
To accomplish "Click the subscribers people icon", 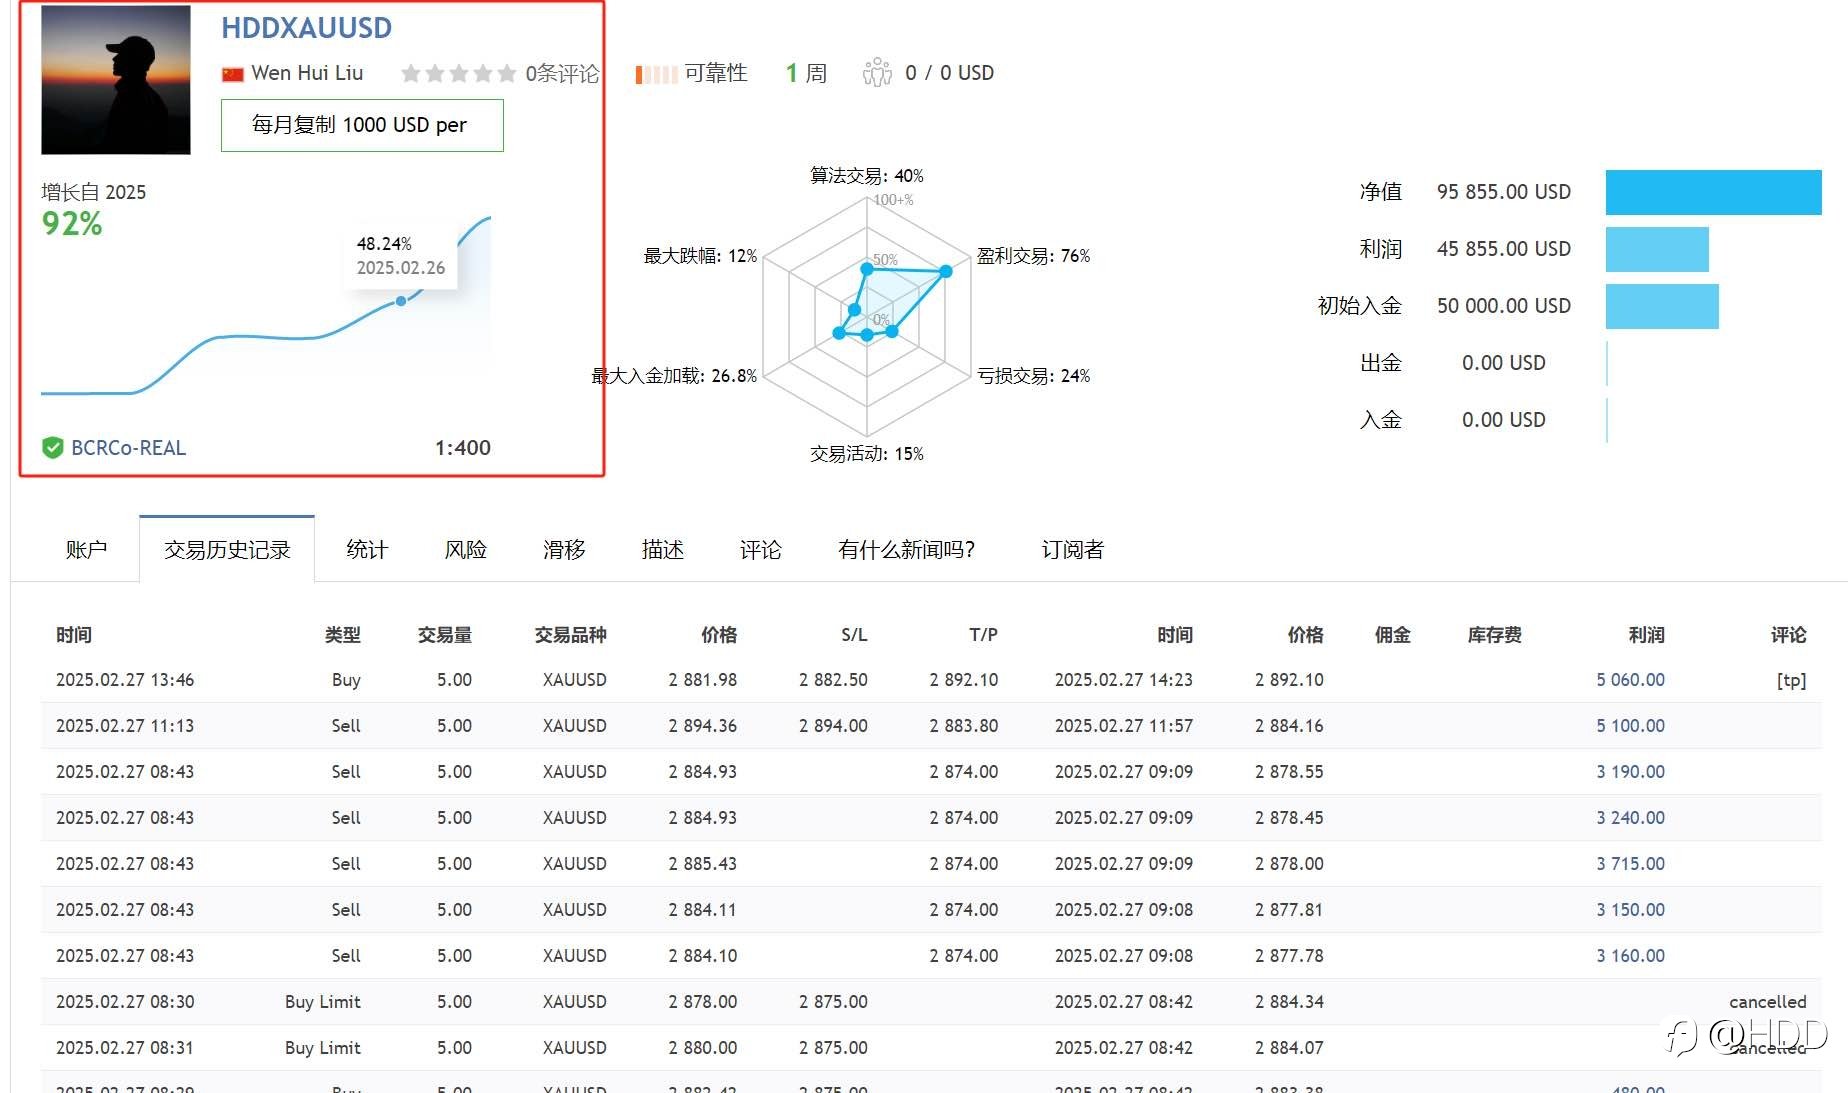I will tap(877, 72).
